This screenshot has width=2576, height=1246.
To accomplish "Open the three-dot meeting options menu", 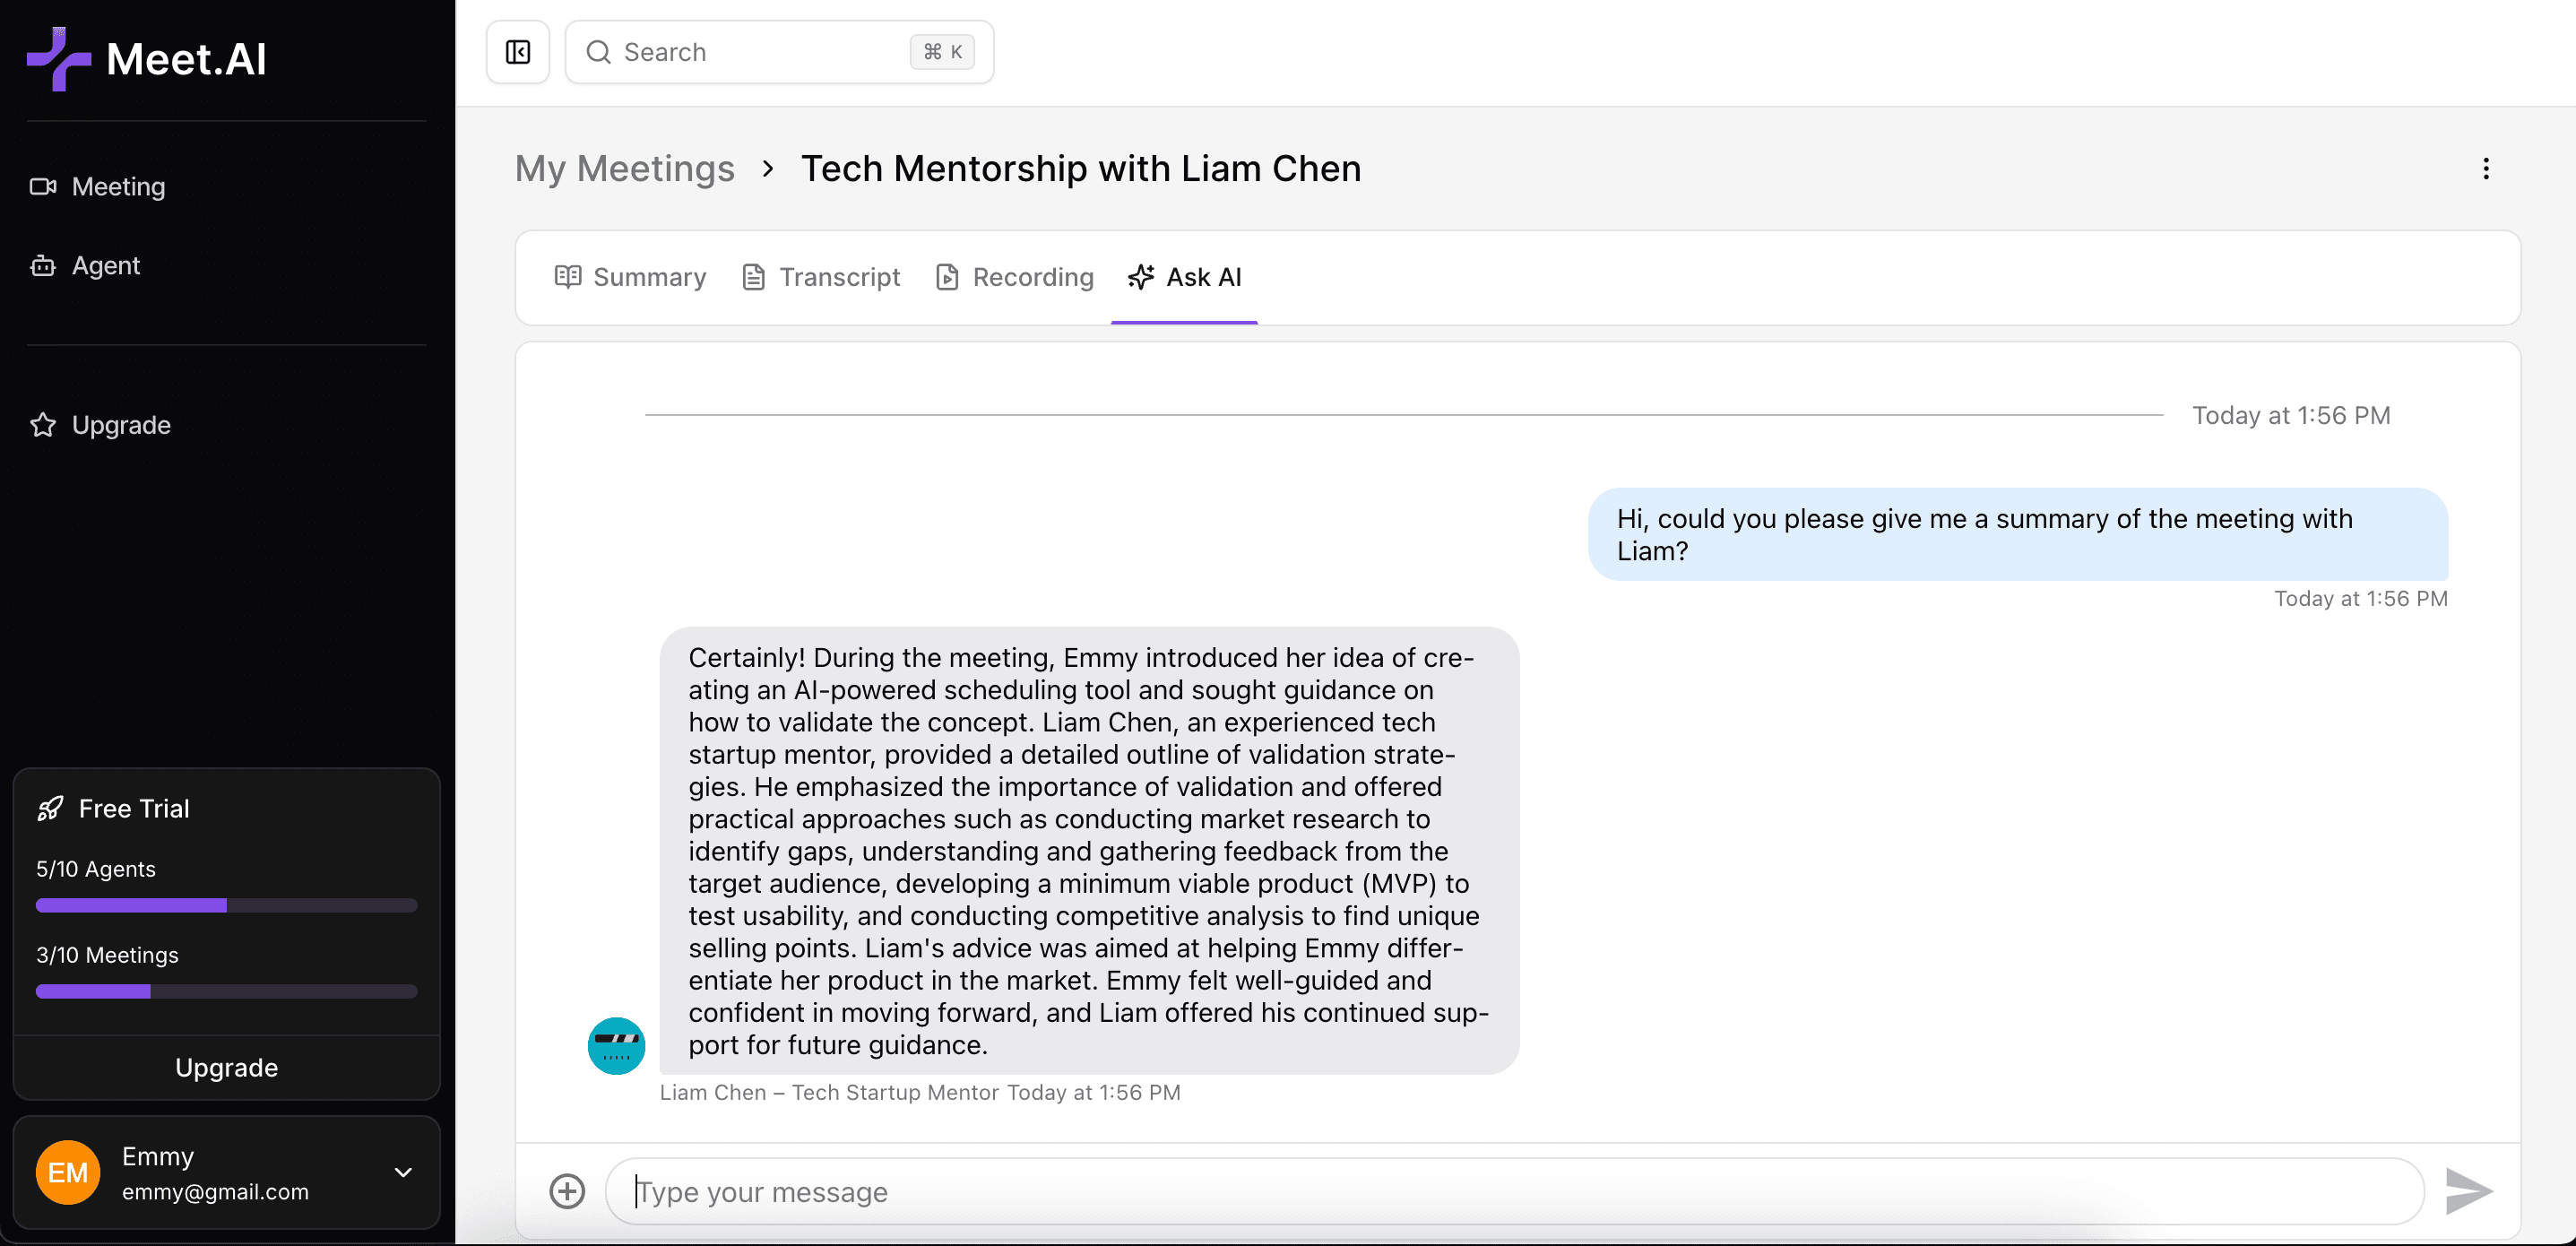I will 2485,169.
